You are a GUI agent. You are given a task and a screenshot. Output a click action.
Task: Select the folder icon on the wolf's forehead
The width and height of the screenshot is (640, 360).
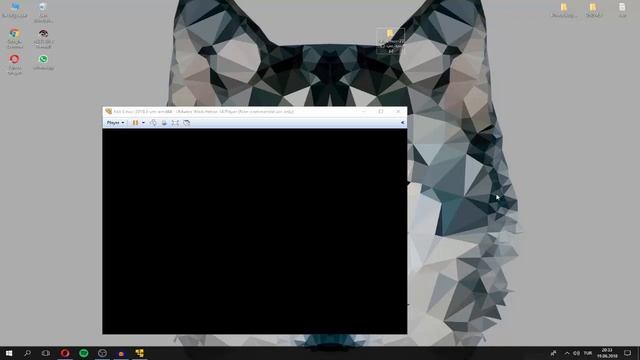coord(391,41)
